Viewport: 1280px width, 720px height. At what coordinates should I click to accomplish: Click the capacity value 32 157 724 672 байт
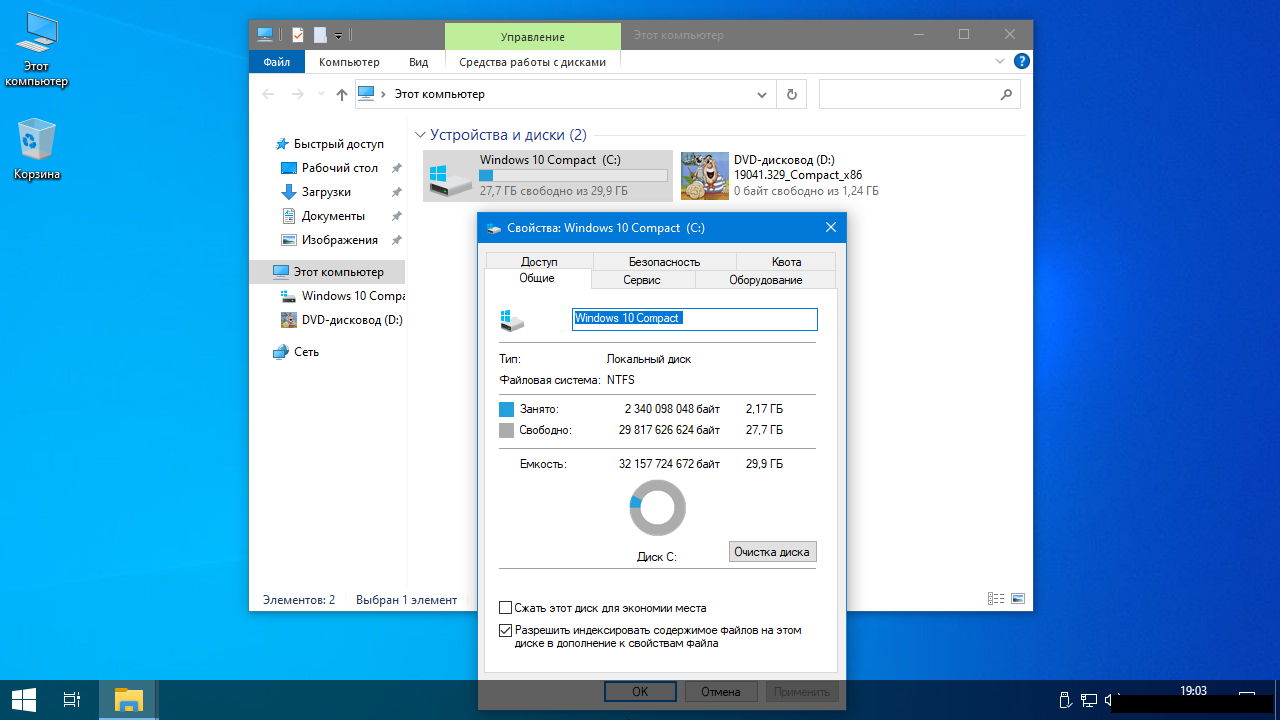669,464
